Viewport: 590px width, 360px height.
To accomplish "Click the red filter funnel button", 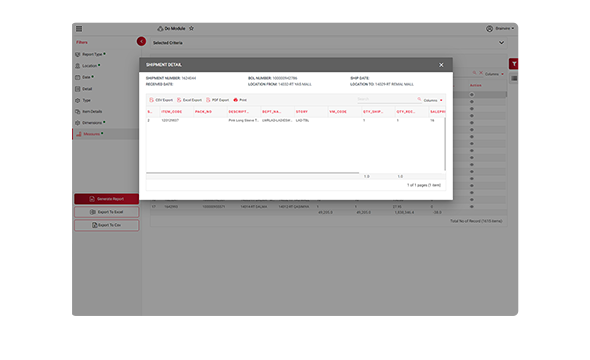I will (x=514, y=64).
